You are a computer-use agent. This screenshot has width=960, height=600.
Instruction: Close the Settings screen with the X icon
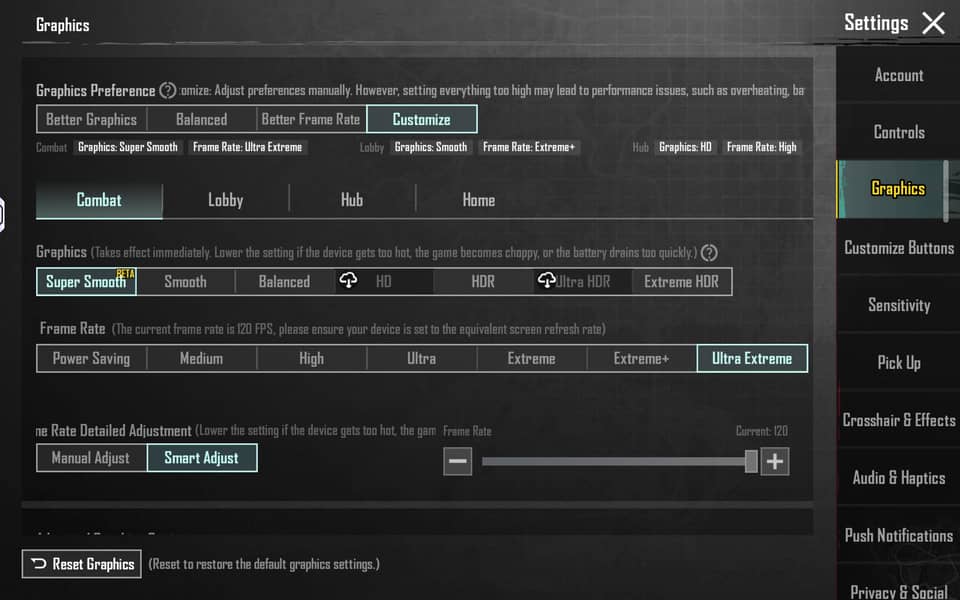pos(932,23)
